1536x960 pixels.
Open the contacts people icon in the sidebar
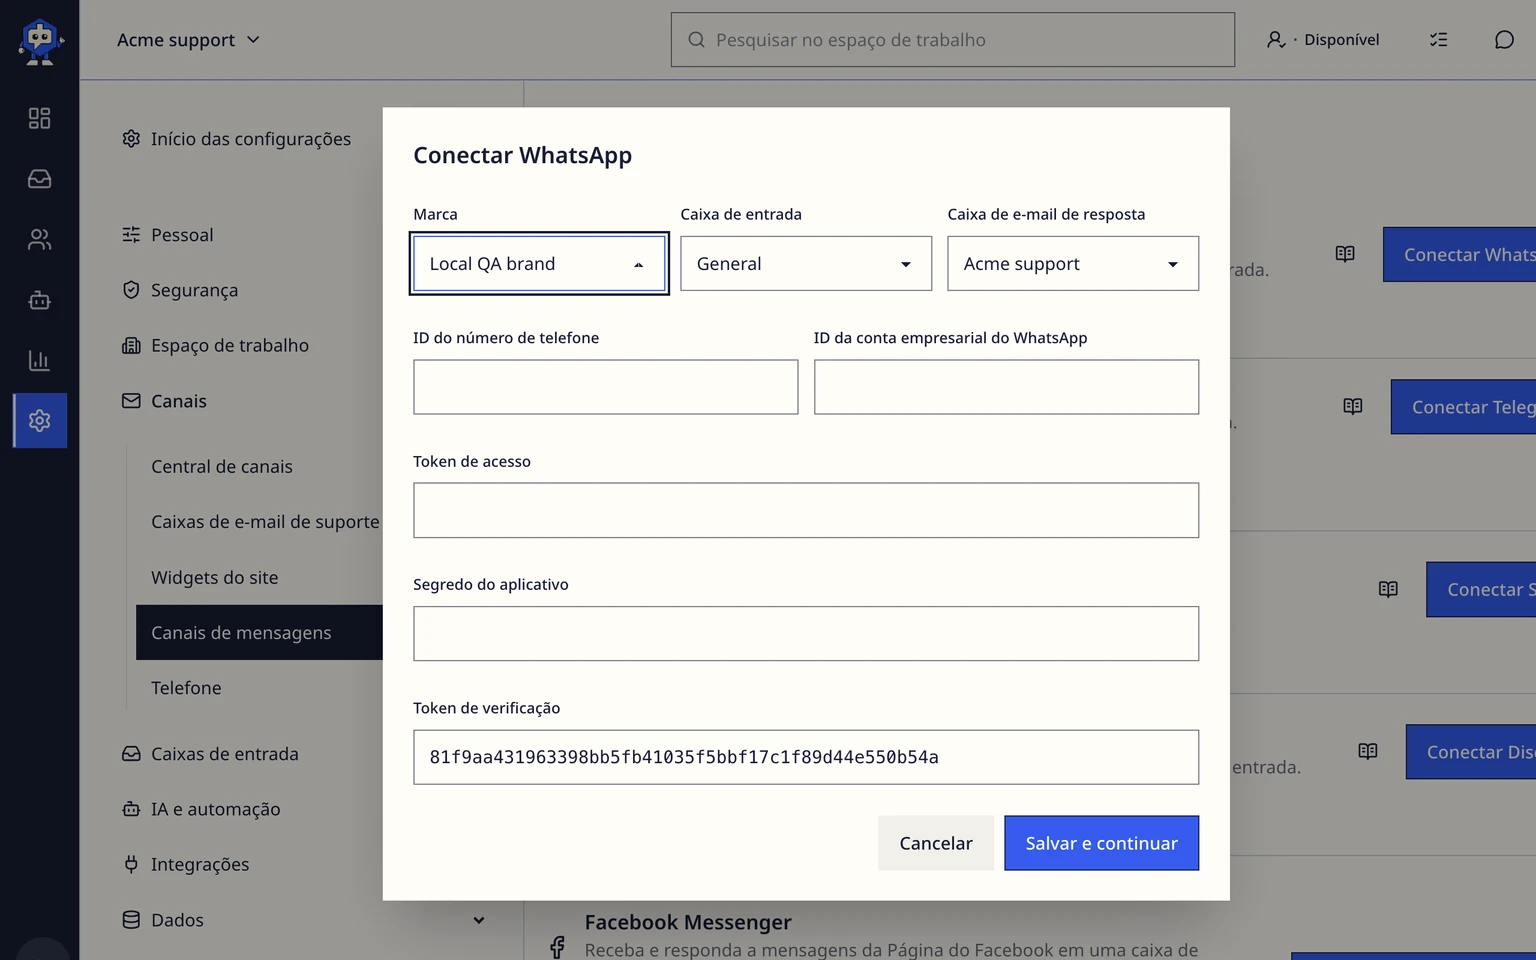[39, 239]
